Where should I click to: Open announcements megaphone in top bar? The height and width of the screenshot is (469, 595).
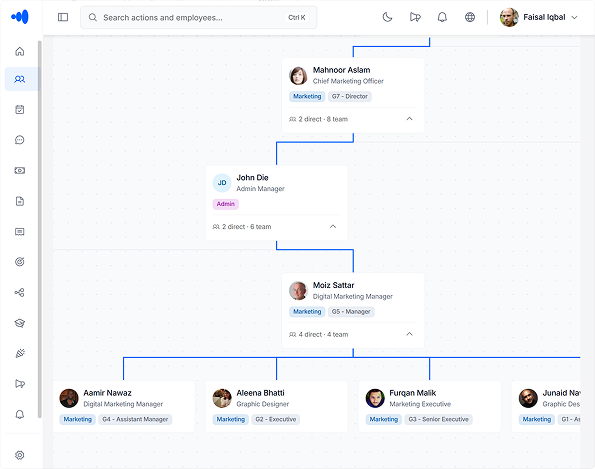(x=415, y=17)
